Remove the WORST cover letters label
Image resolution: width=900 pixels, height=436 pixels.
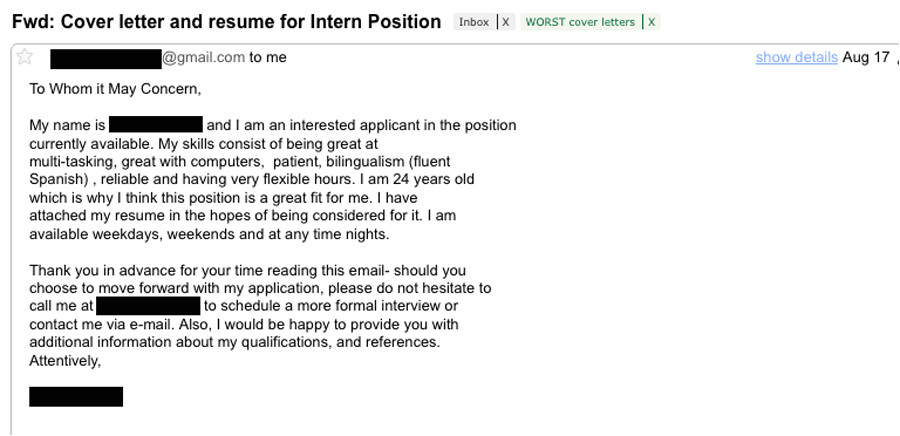651,22
